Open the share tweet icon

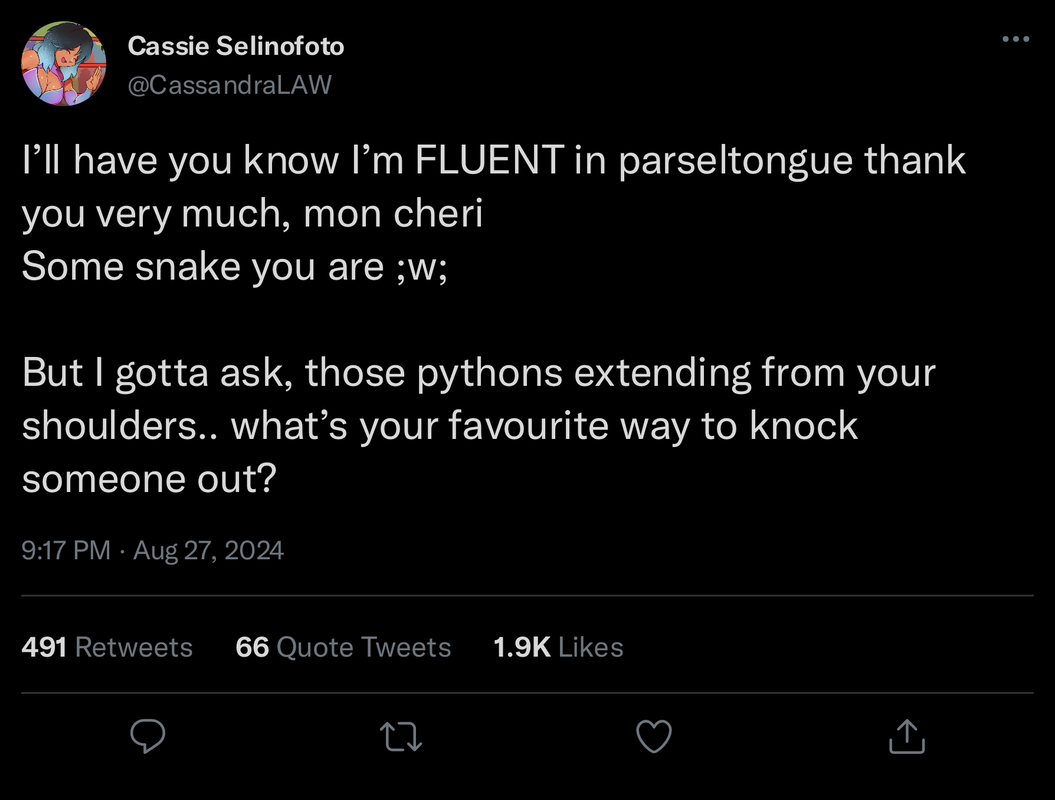pyautogui.click(x=906, y=738)
